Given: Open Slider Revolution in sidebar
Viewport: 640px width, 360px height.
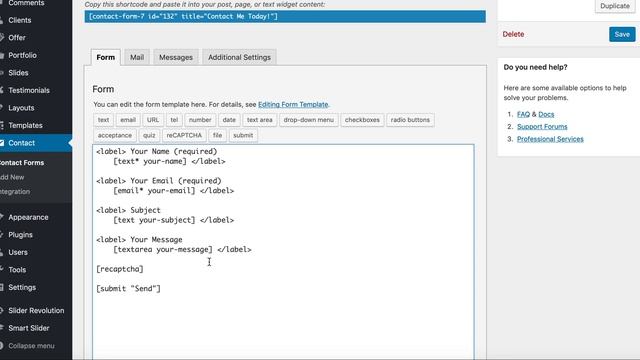Looking at the screenshot, I should coord(36,311).
